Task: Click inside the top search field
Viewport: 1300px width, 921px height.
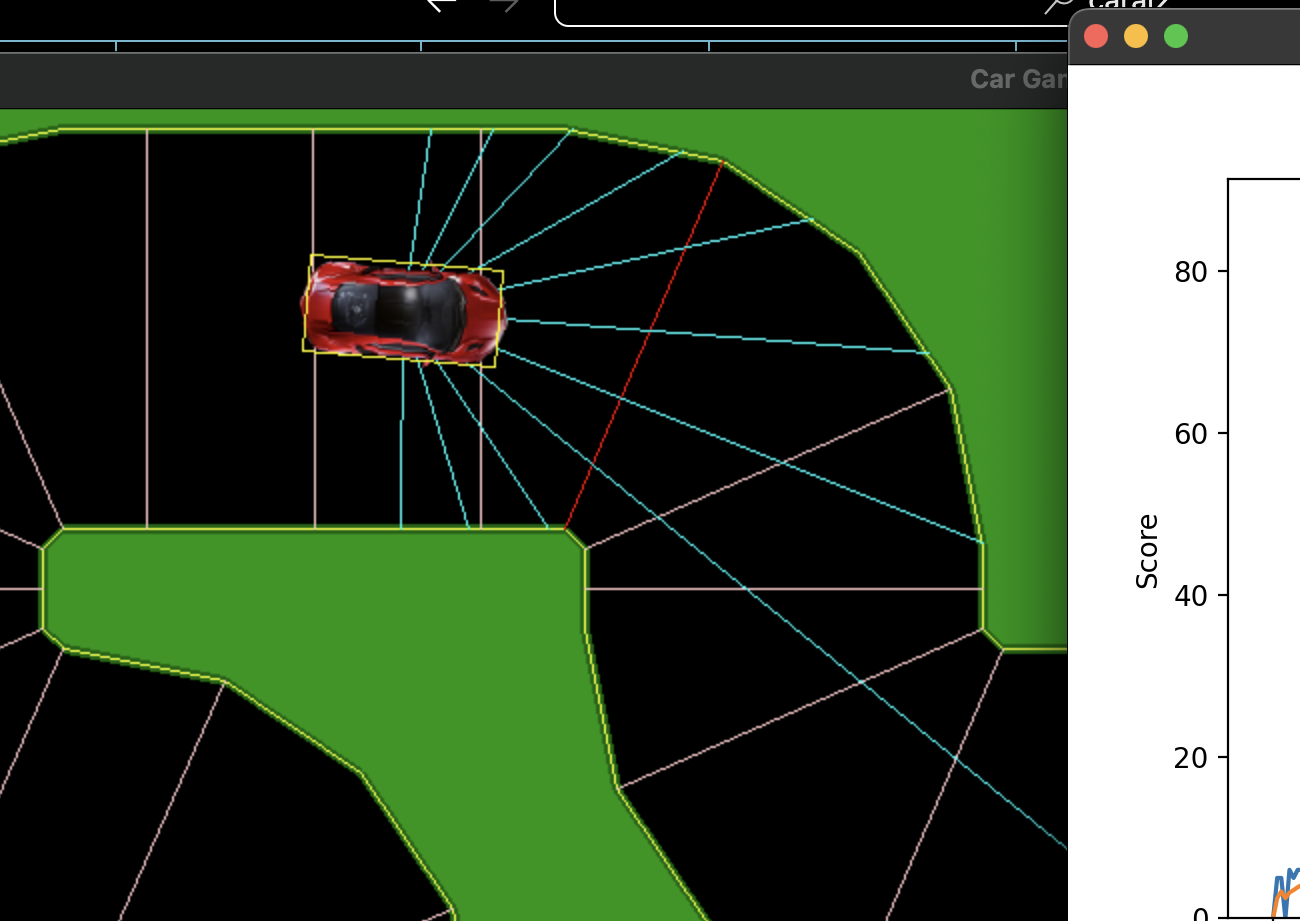Action: [x=800, y=10]
